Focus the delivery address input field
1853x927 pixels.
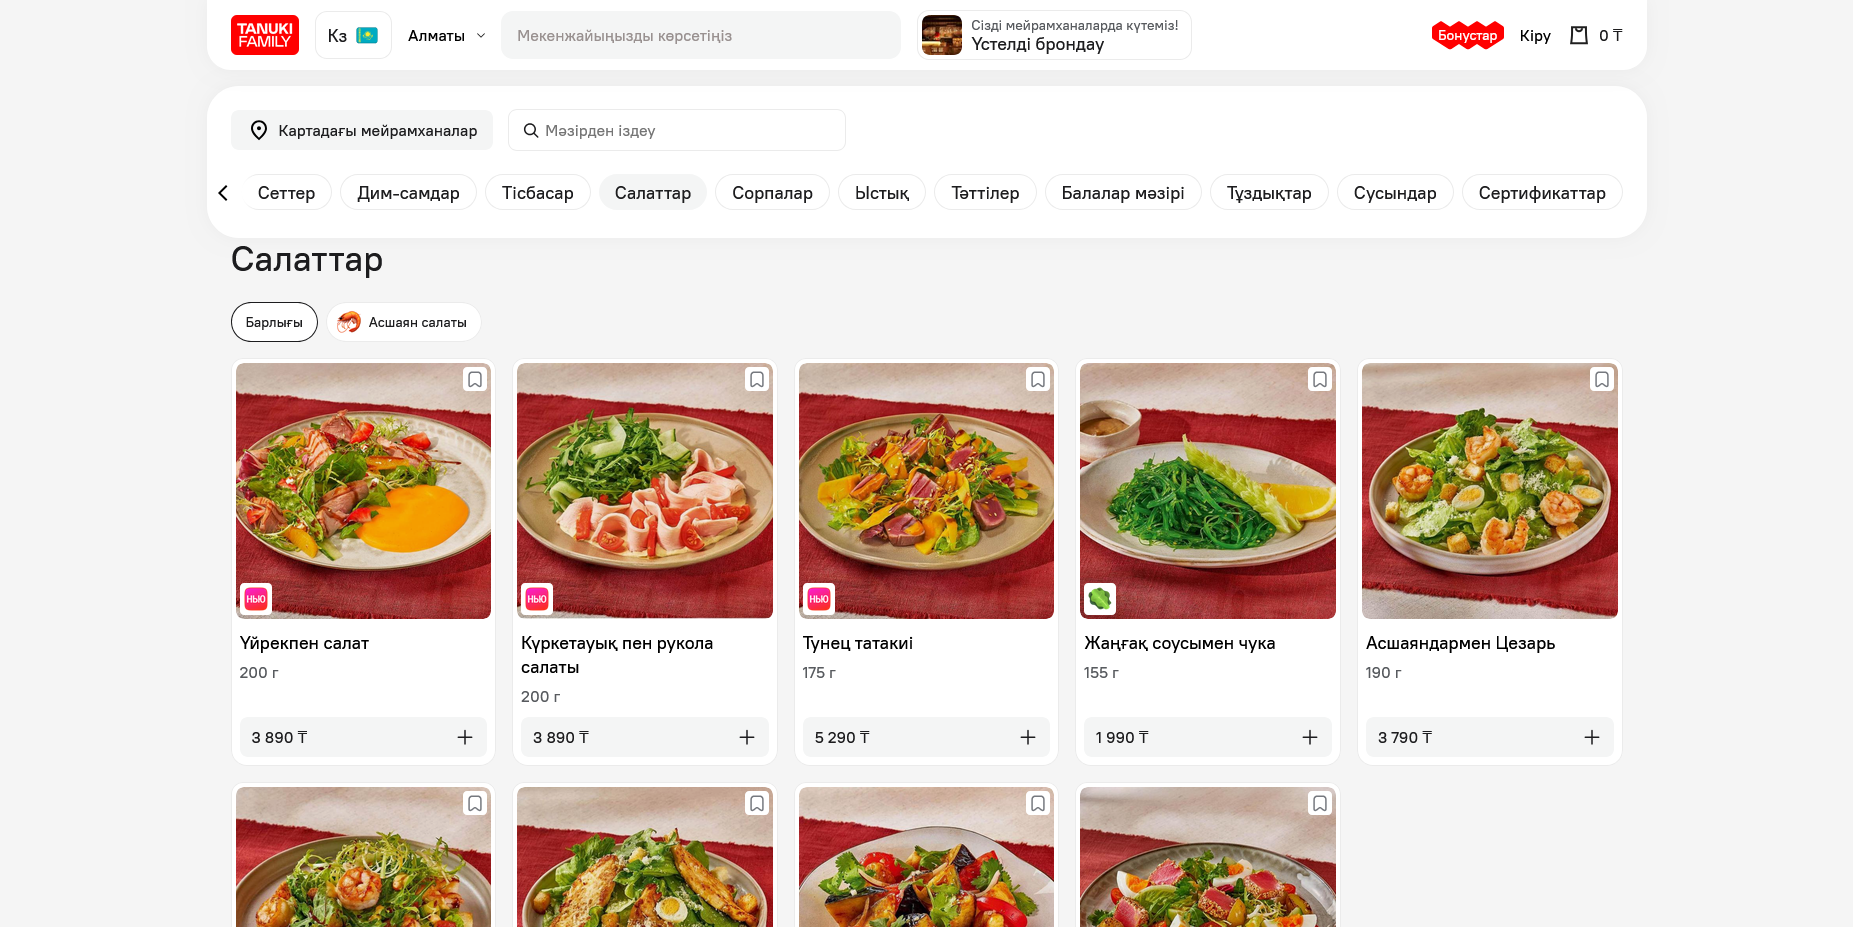click(x=701, y=35)
